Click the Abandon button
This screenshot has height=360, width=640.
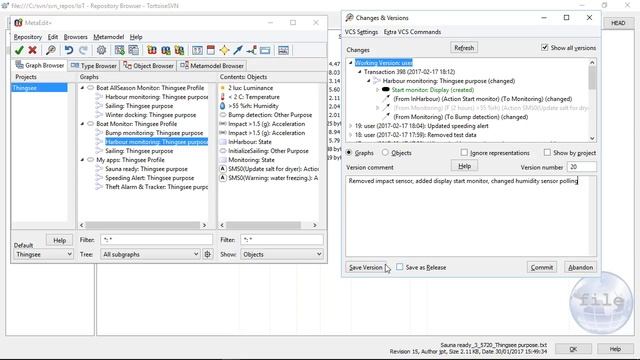tap(580, 267)
